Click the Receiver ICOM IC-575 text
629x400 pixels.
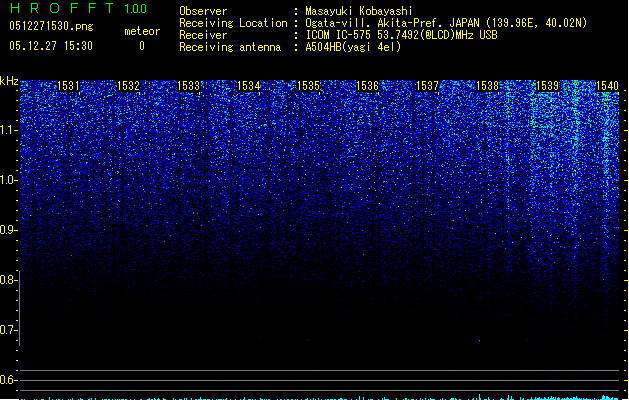point(401,35)
